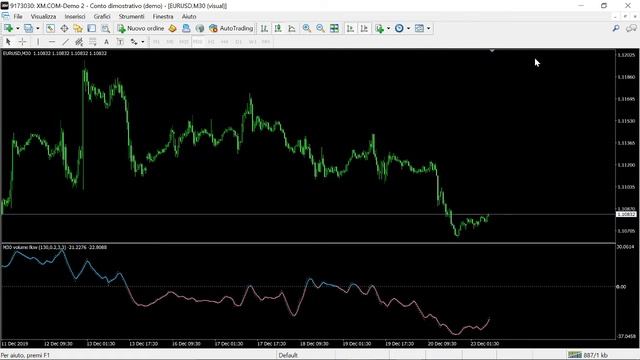This screenshot has height=360, width=640.
Task: Select the vertical line drawing tool
Action: (38, 42)
